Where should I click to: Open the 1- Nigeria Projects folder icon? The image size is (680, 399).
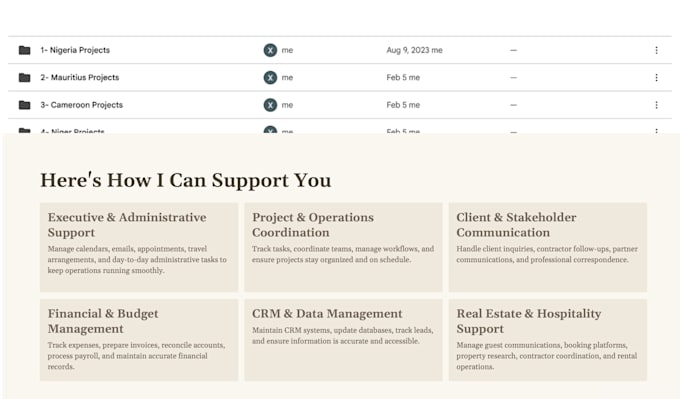click(24, 50)
